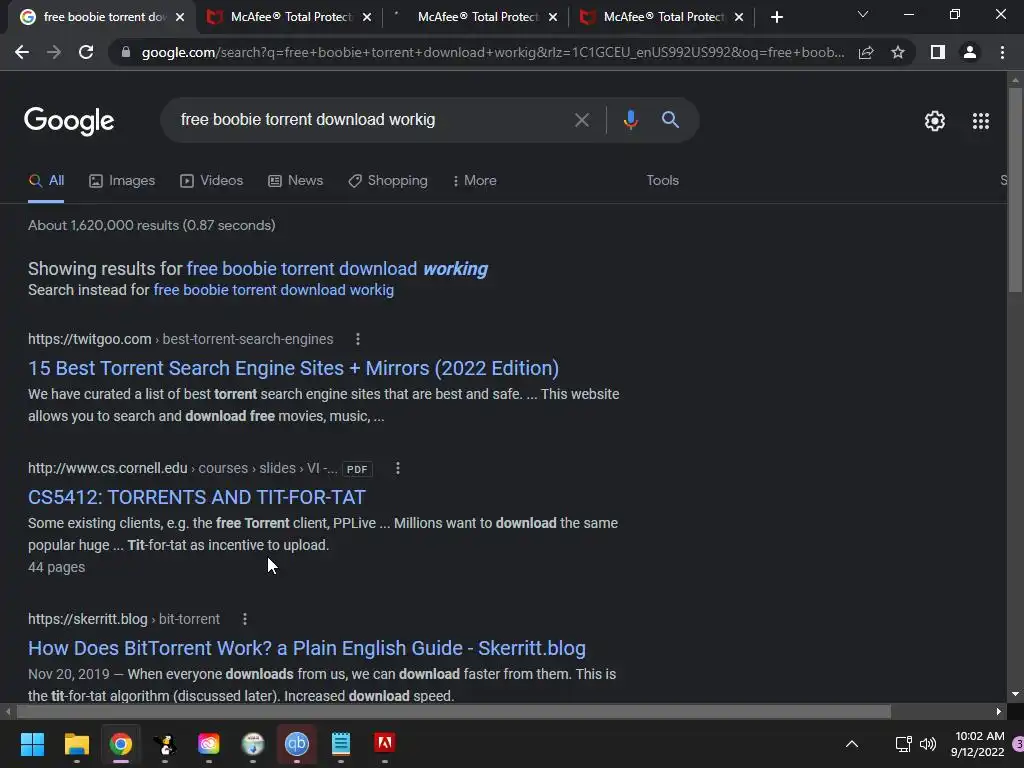Click the browser address bar URL
Screen dimensions: 1024x768
[493, 52]
